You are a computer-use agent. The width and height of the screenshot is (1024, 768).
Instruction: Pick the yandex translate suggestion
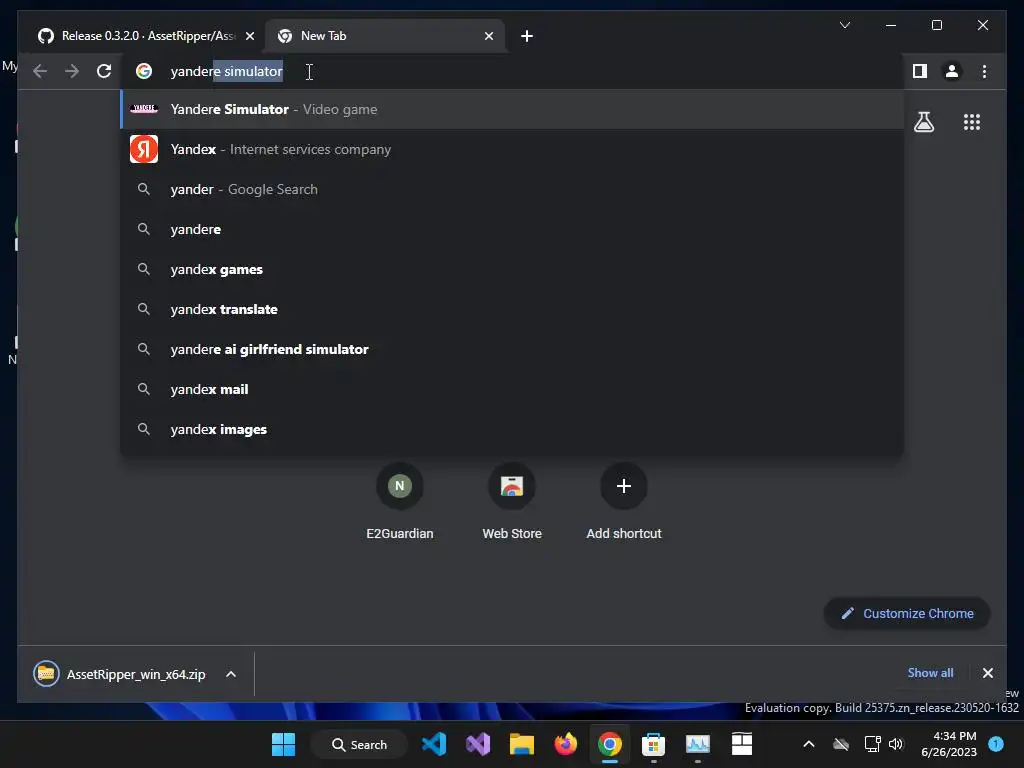click(513, 309)
